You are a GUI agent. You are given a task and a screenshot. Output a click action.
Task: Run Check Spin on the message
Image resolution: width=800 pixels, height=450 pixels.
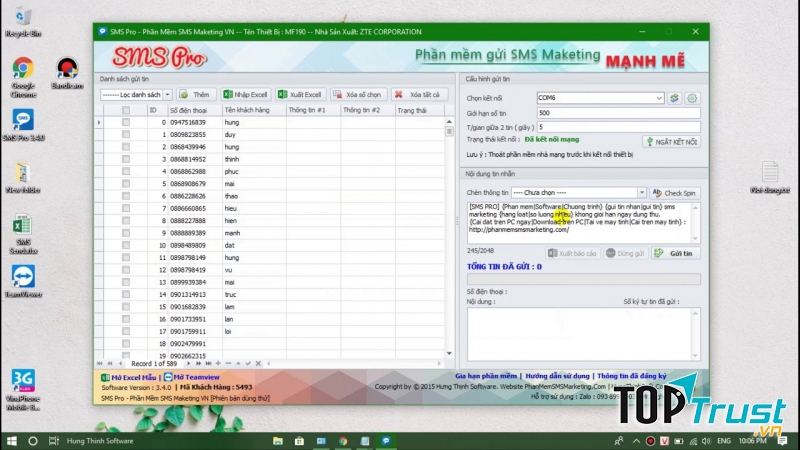(675, 193)
